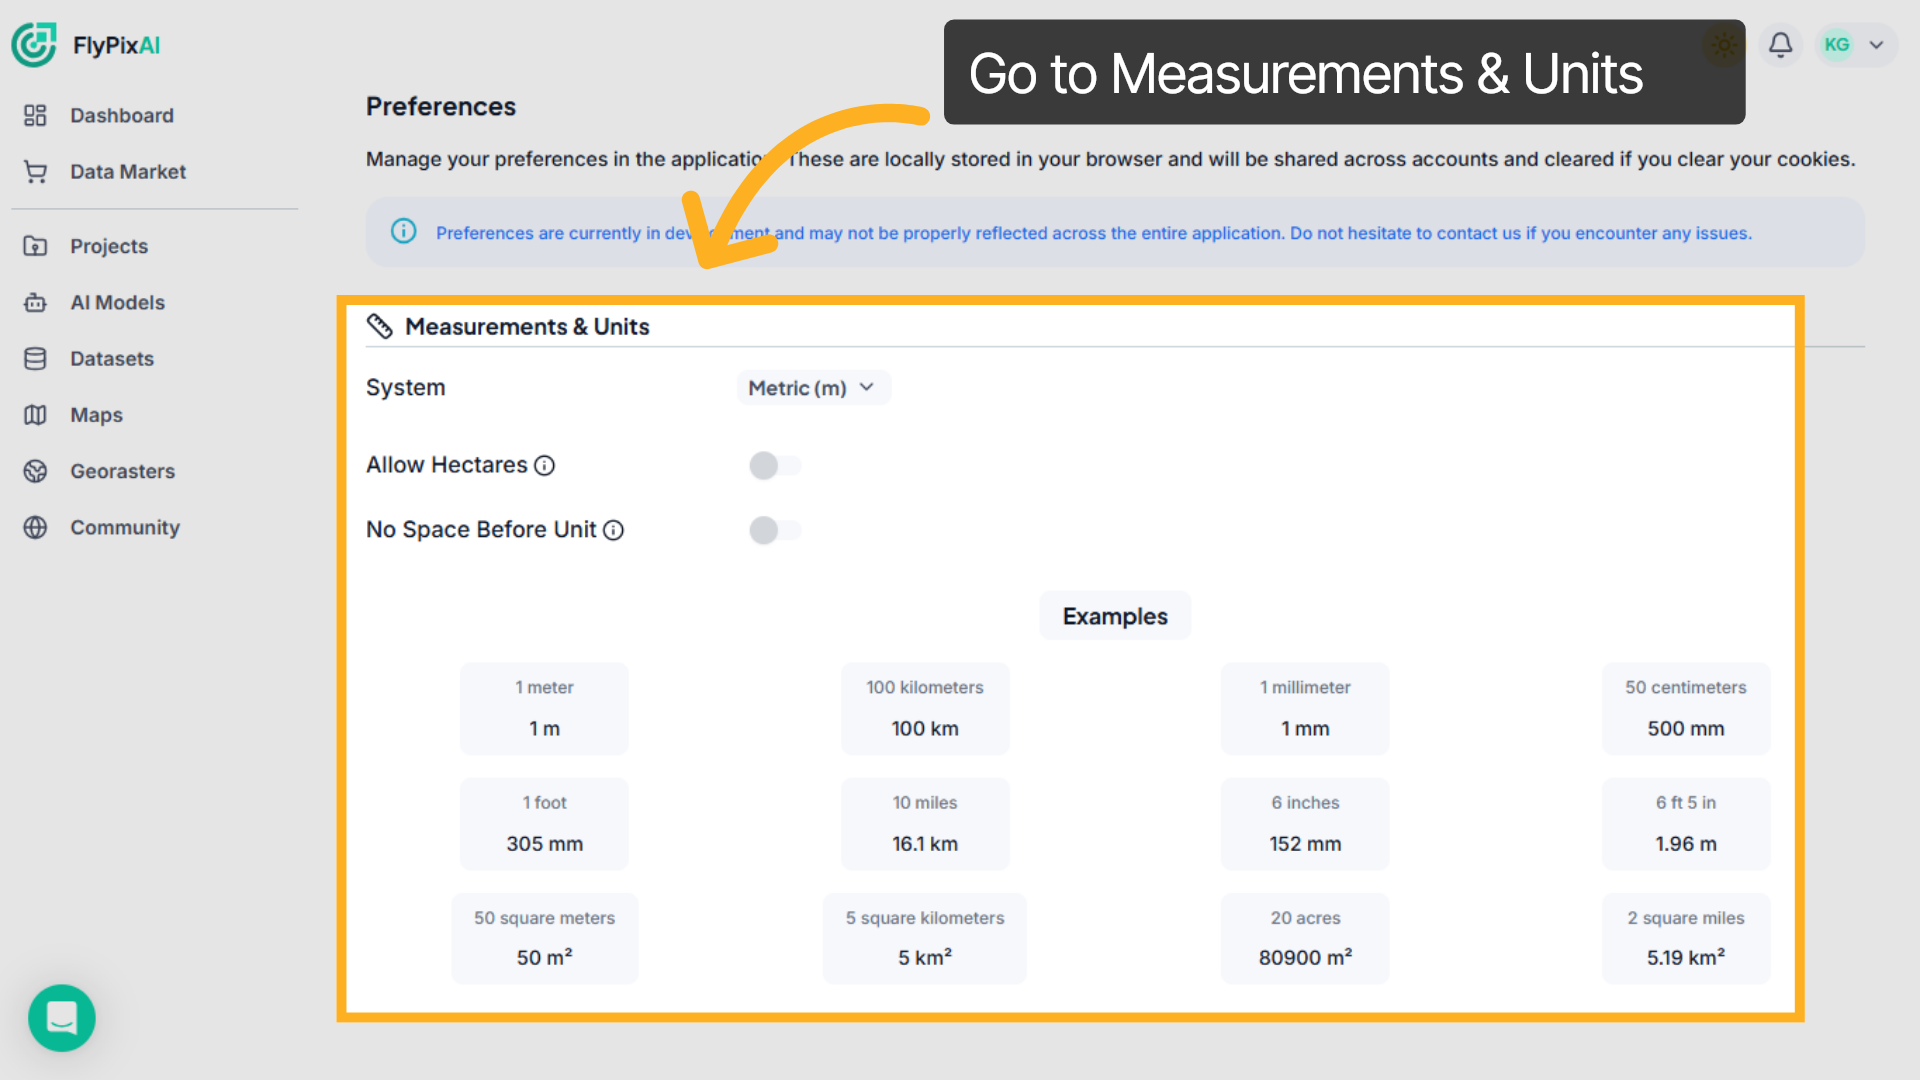
Task: Open notifications bell
Action: [1780, 44]
